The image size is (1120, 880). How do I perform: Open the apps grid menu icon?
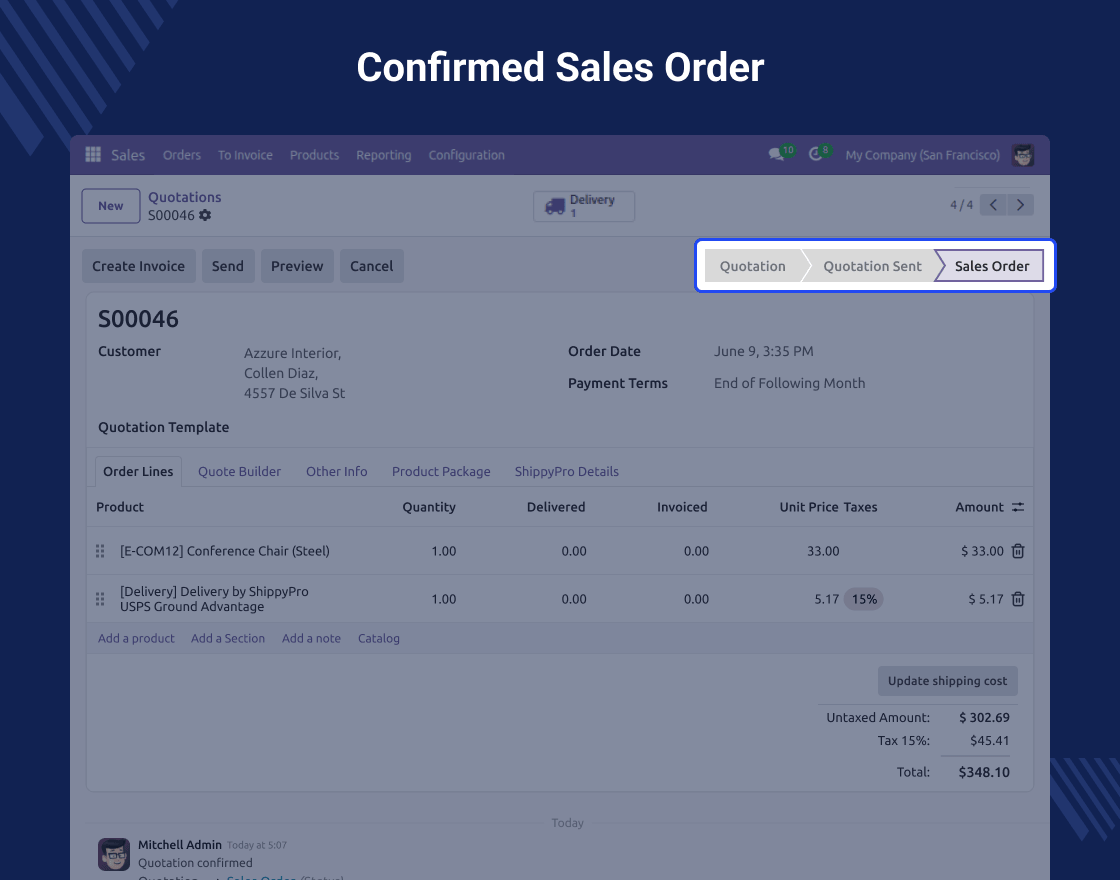pos(93,154)
